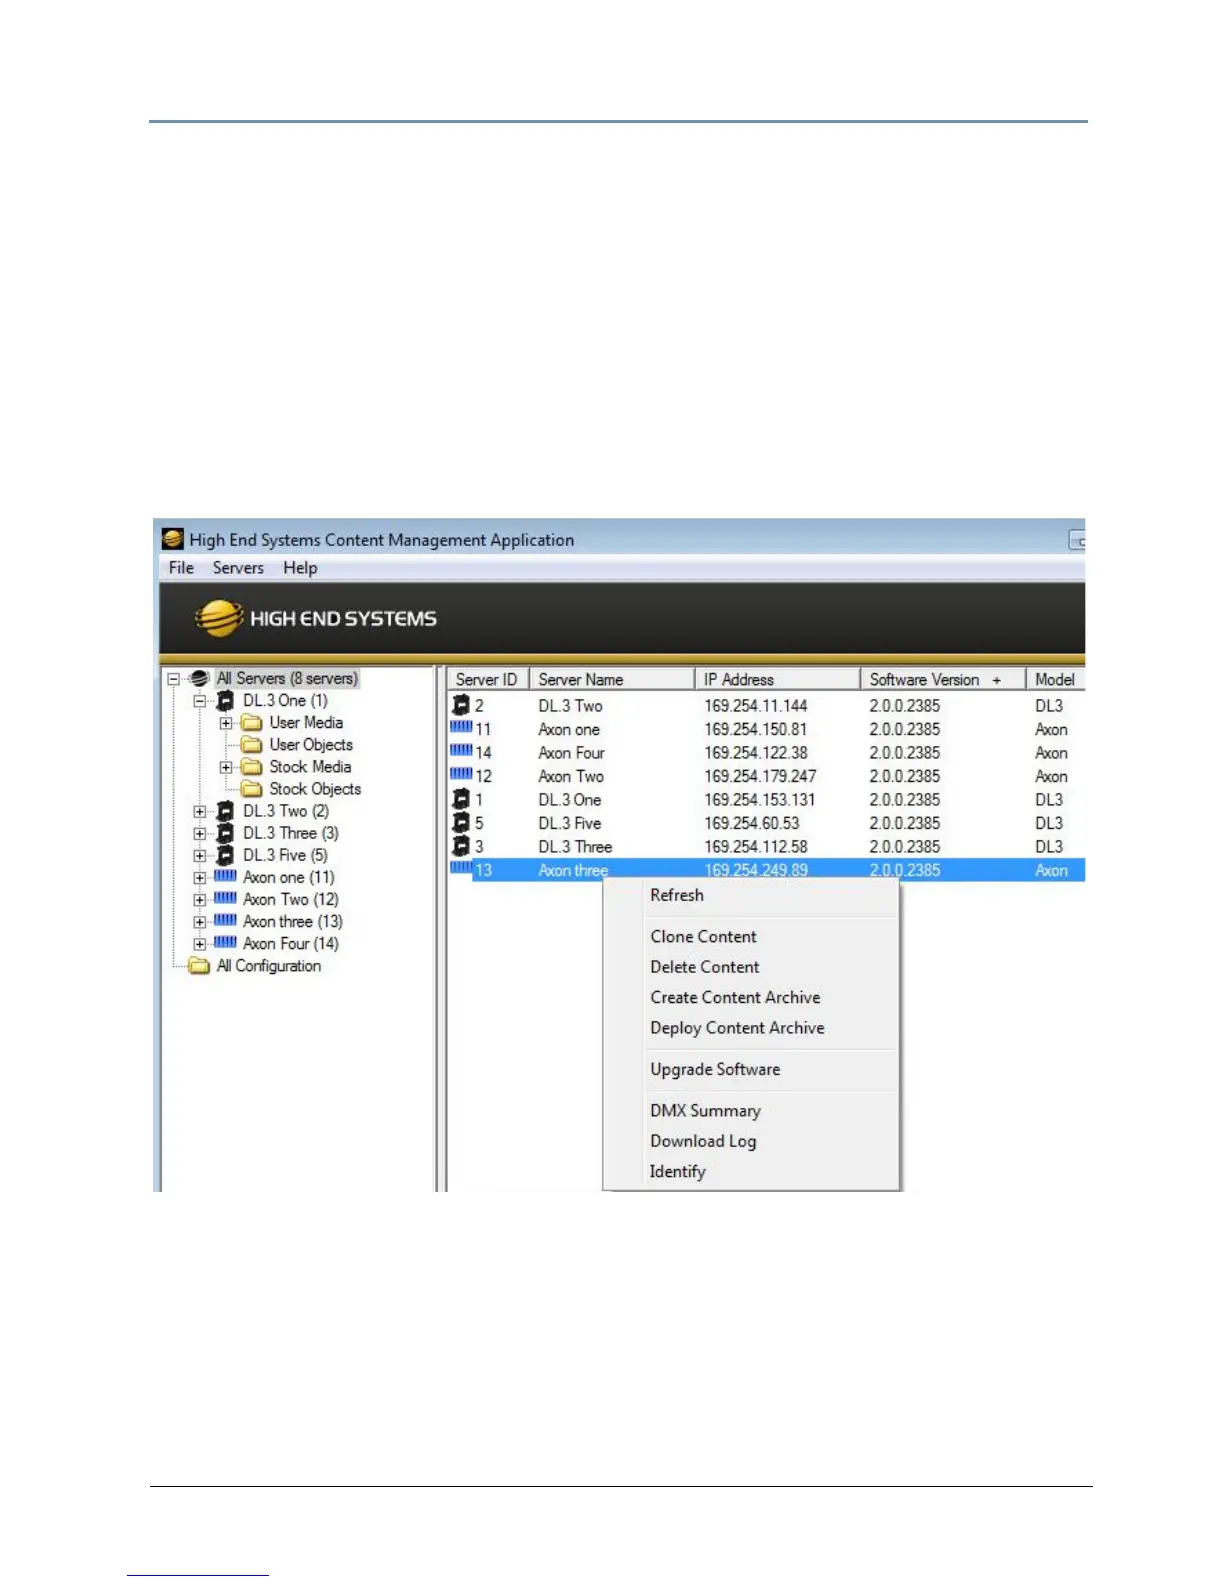
Task: Sort by the Server Name column header
Action: coord(611,679)
